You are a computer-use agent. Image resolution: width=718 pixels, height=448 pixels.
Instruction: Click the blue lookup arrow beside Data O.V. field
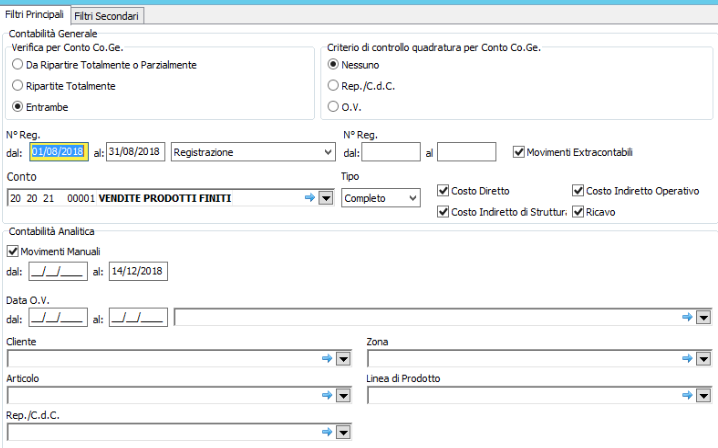[687, 317]
